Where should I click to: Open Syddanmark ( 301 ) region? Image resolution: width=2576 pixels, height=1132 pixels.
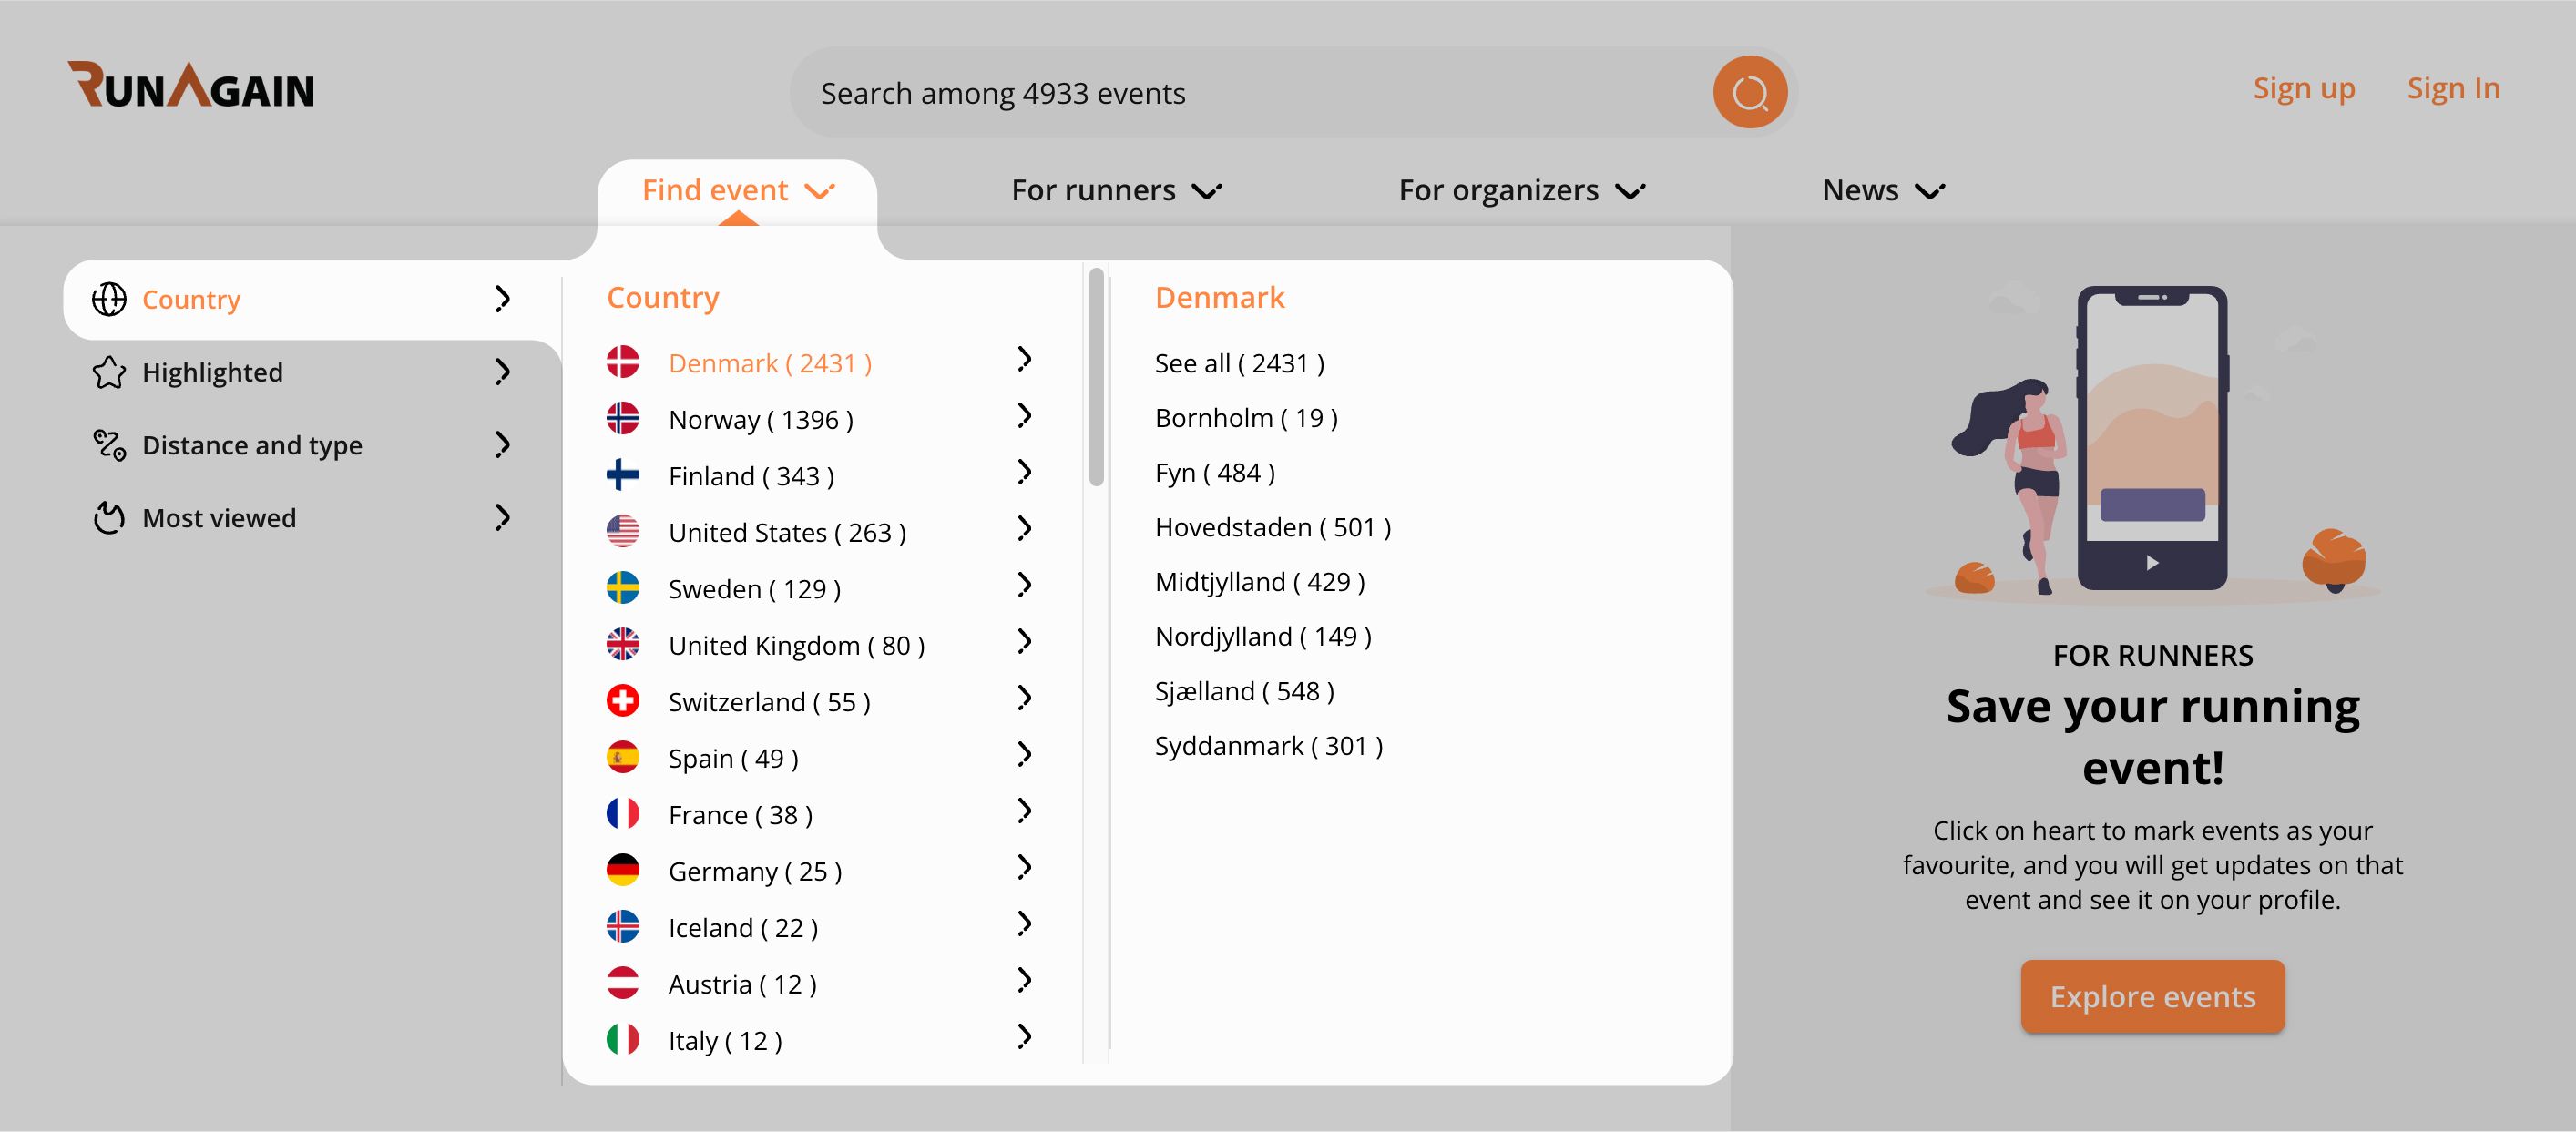pos(1268,746)
